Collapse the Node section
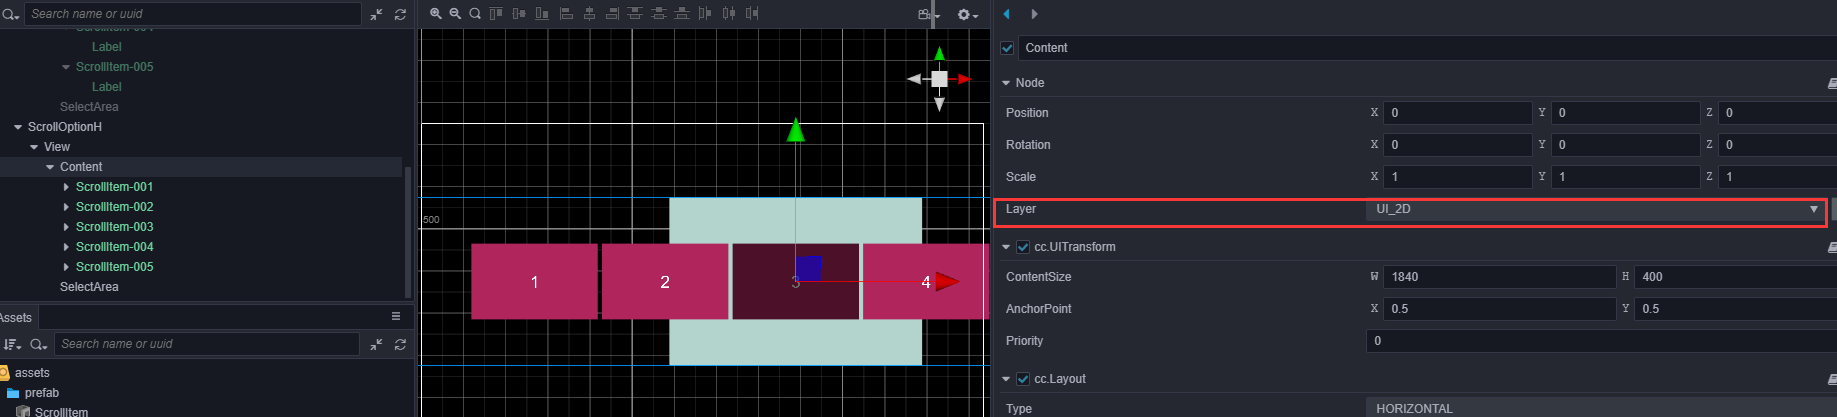This screenshot has width=1837, height=417. pyautogui.click(x=1006, y=83)
